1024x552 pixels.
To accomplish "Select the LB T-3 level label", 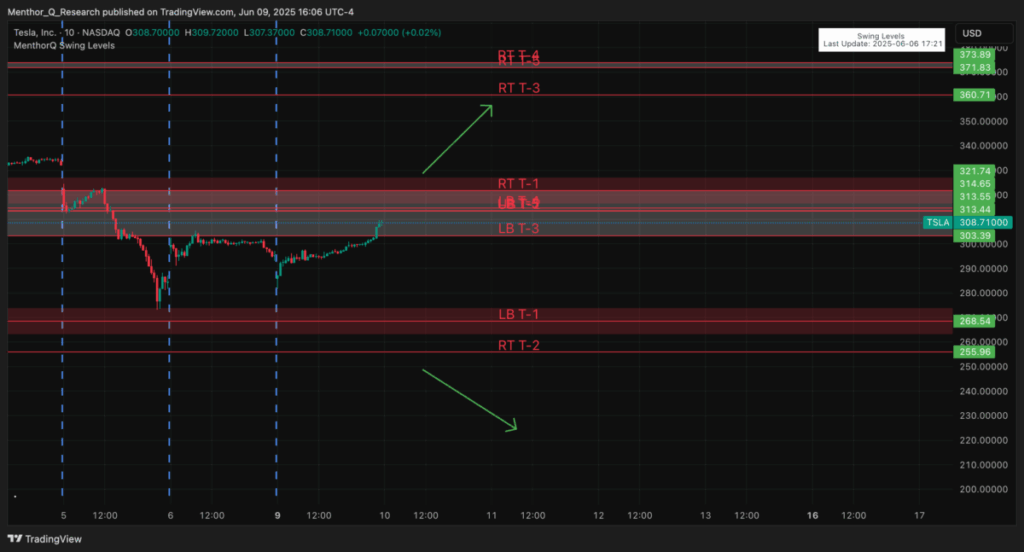I will pos(519,229).
